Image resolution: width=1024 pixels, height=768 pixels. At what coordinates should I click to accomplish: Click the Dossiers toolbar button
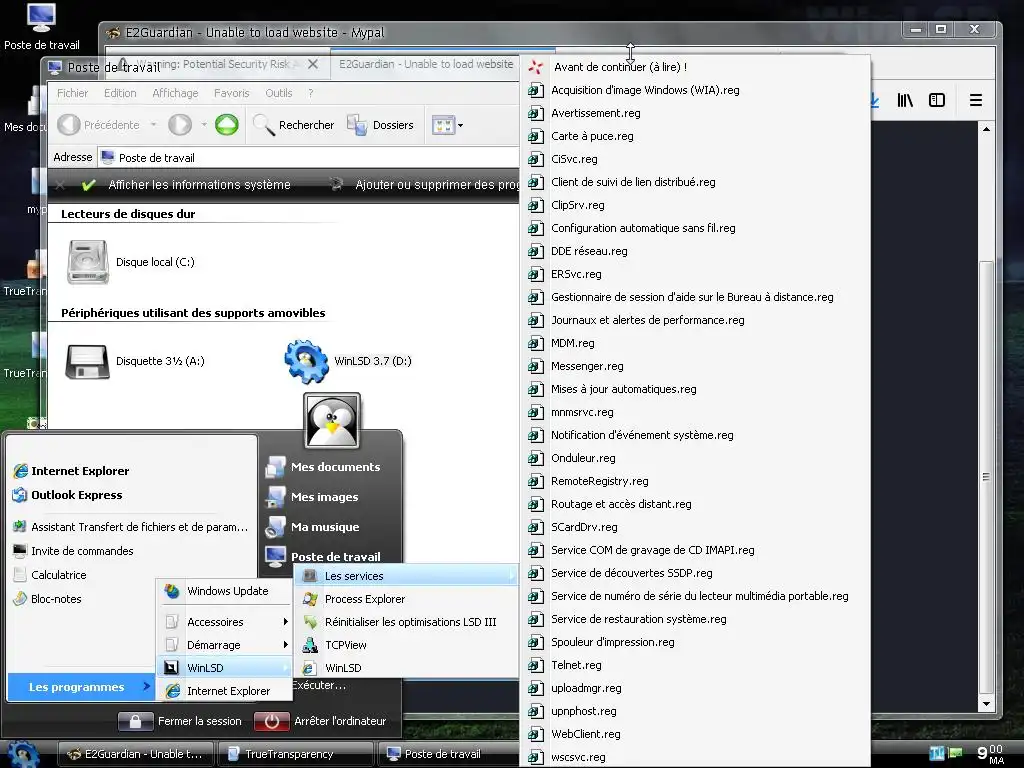pos(381,125)
